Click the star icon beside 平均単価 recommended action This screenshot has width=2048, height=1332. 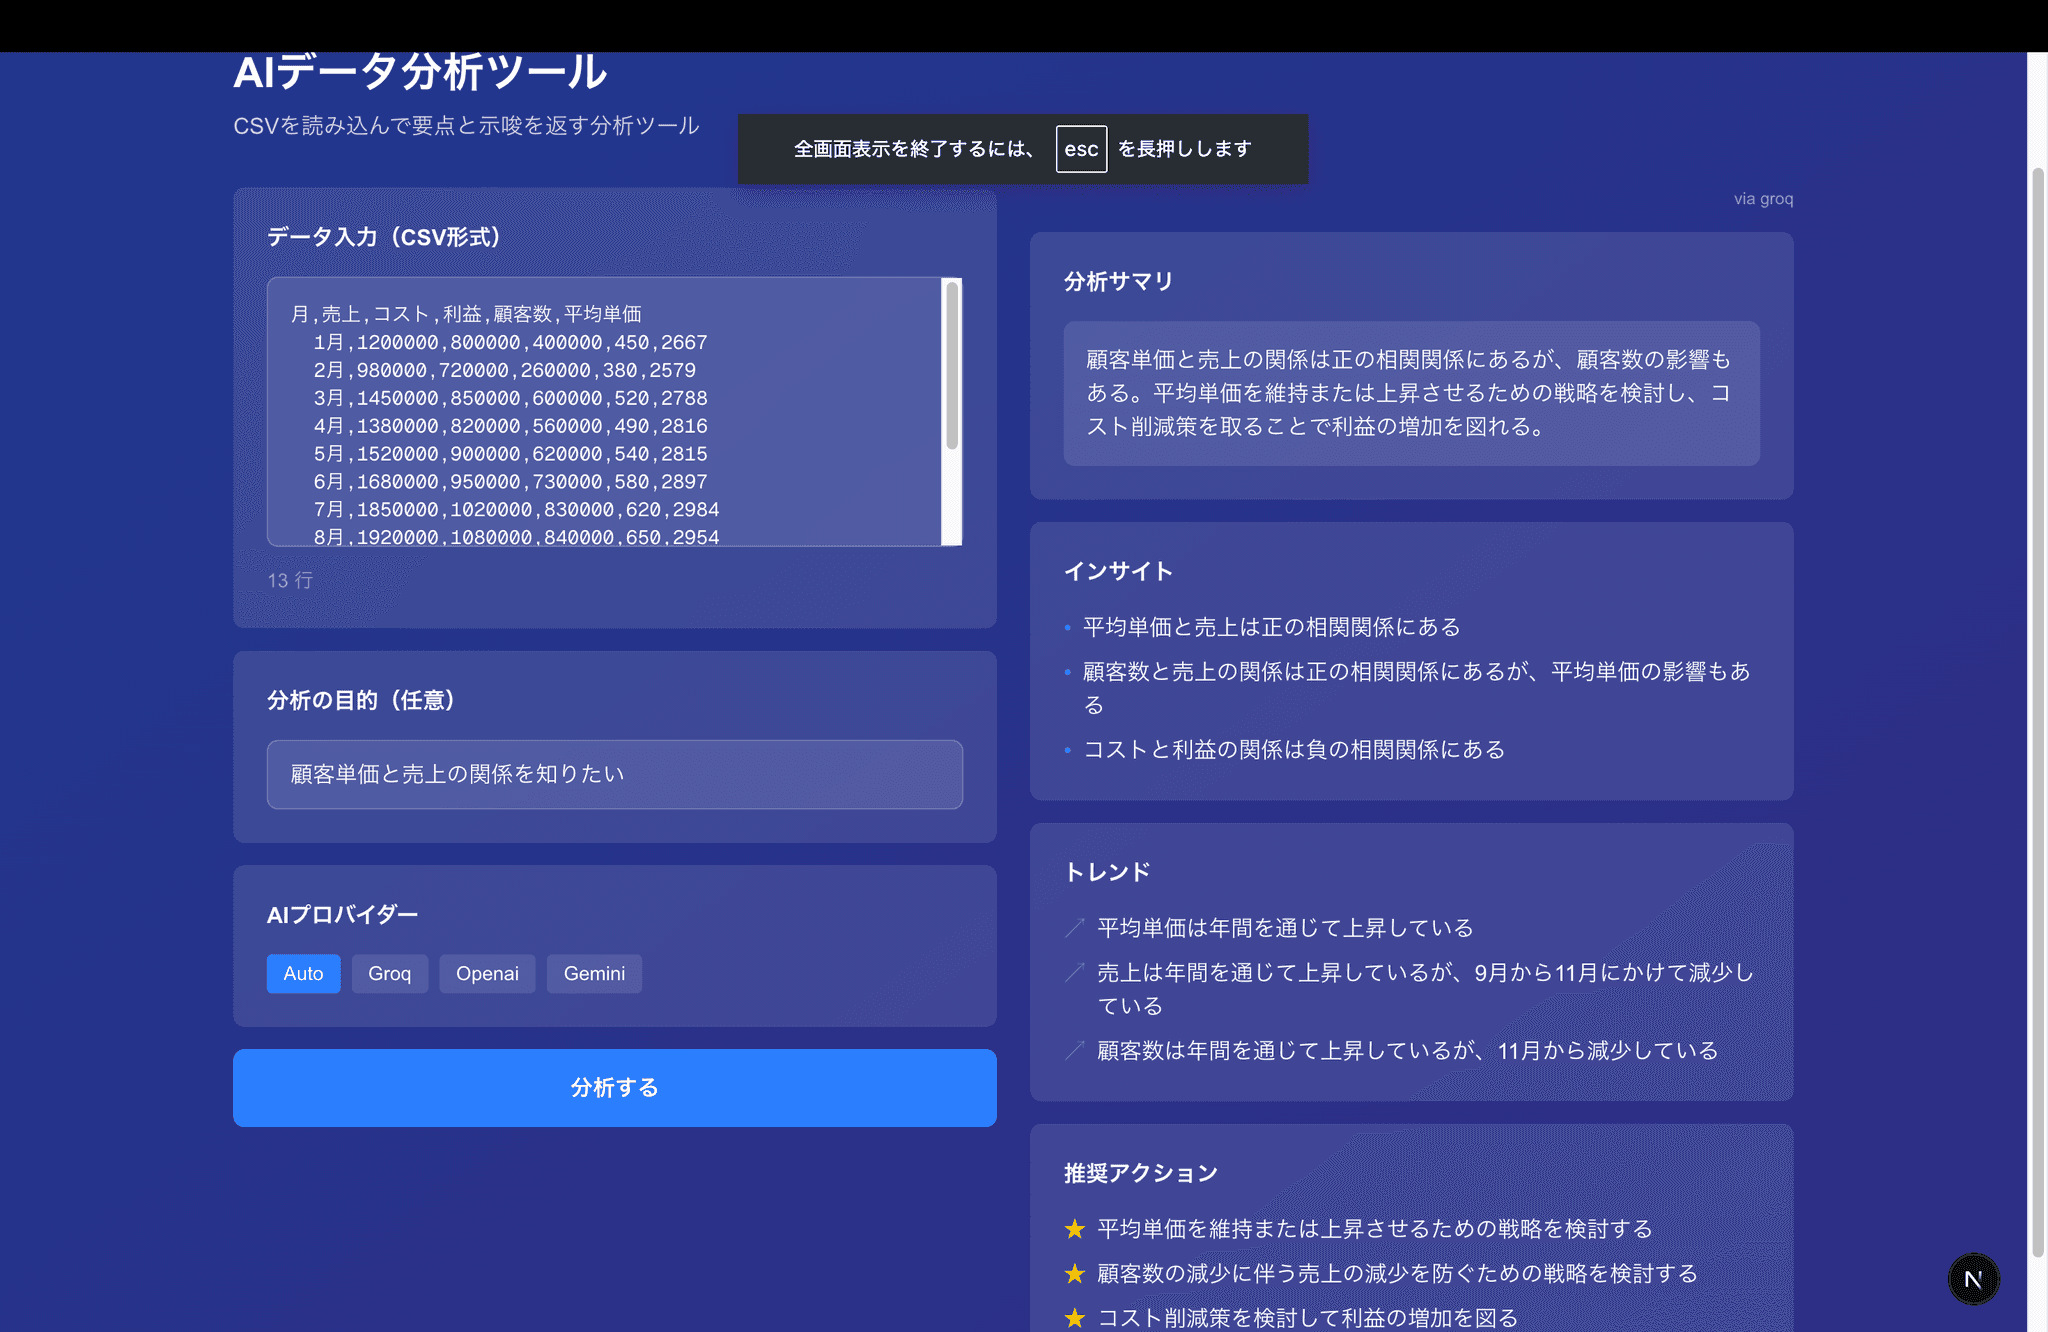coord(1075,1229)
